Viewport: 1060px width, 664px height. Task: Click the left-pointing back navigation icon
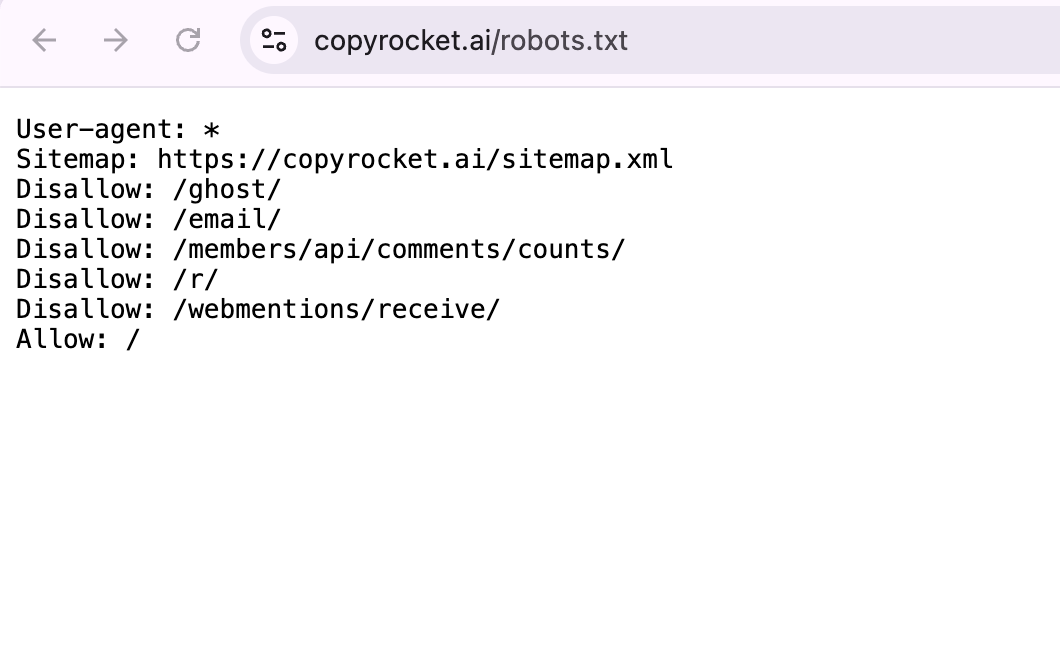pyautogui.click(x=44, y=40)
